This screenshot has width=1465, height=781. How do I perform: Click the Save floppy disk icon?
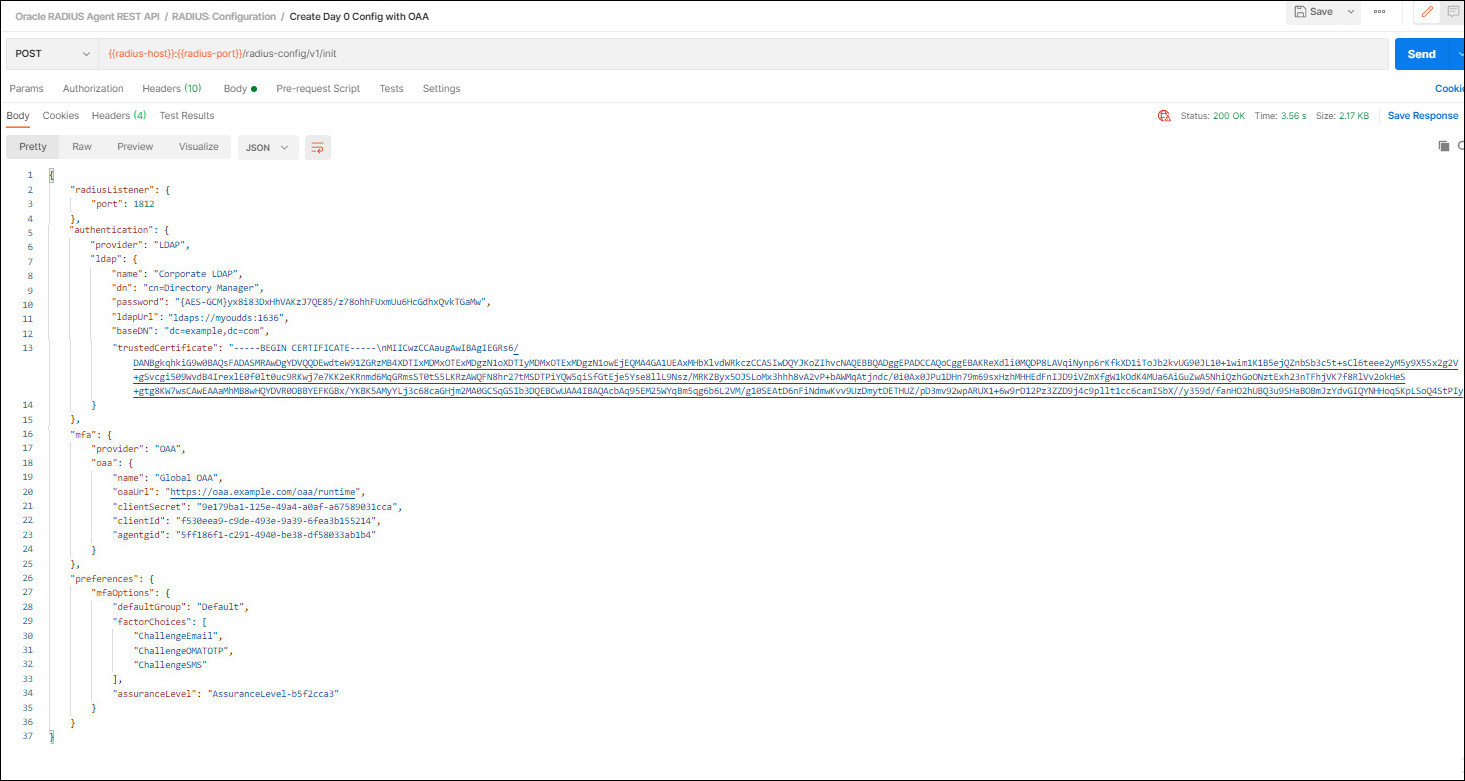[1300, 12]
